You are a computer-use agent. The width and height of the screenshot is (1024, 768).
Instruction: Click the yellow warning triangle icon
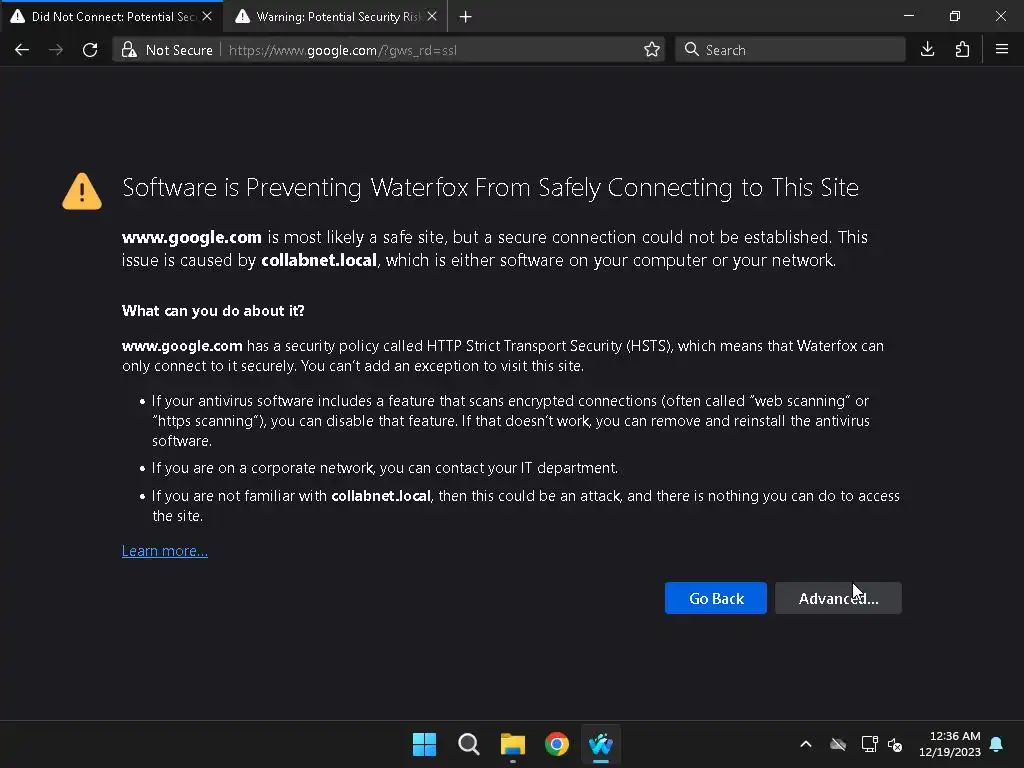point(82,191)
